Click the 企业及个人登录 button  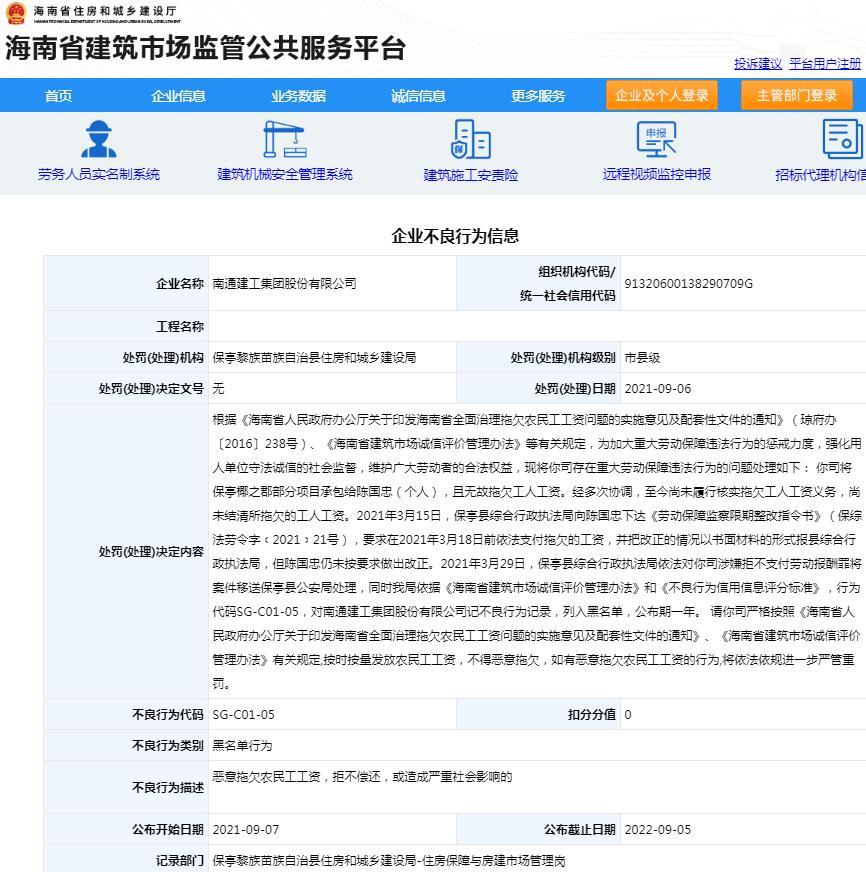point(662,95)
